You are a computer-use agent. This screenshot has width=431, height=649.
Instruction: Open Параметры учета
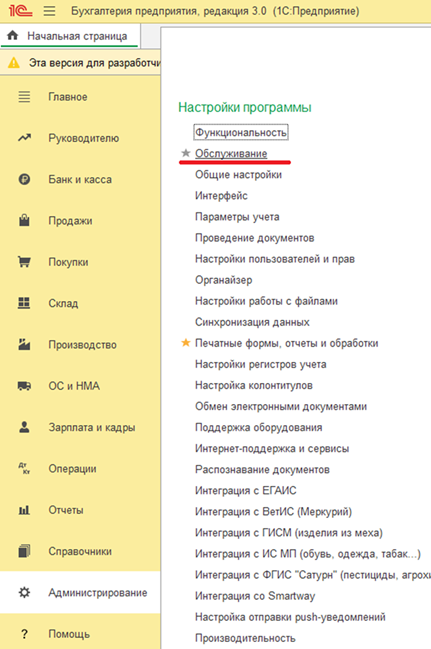tap(237, 217)
